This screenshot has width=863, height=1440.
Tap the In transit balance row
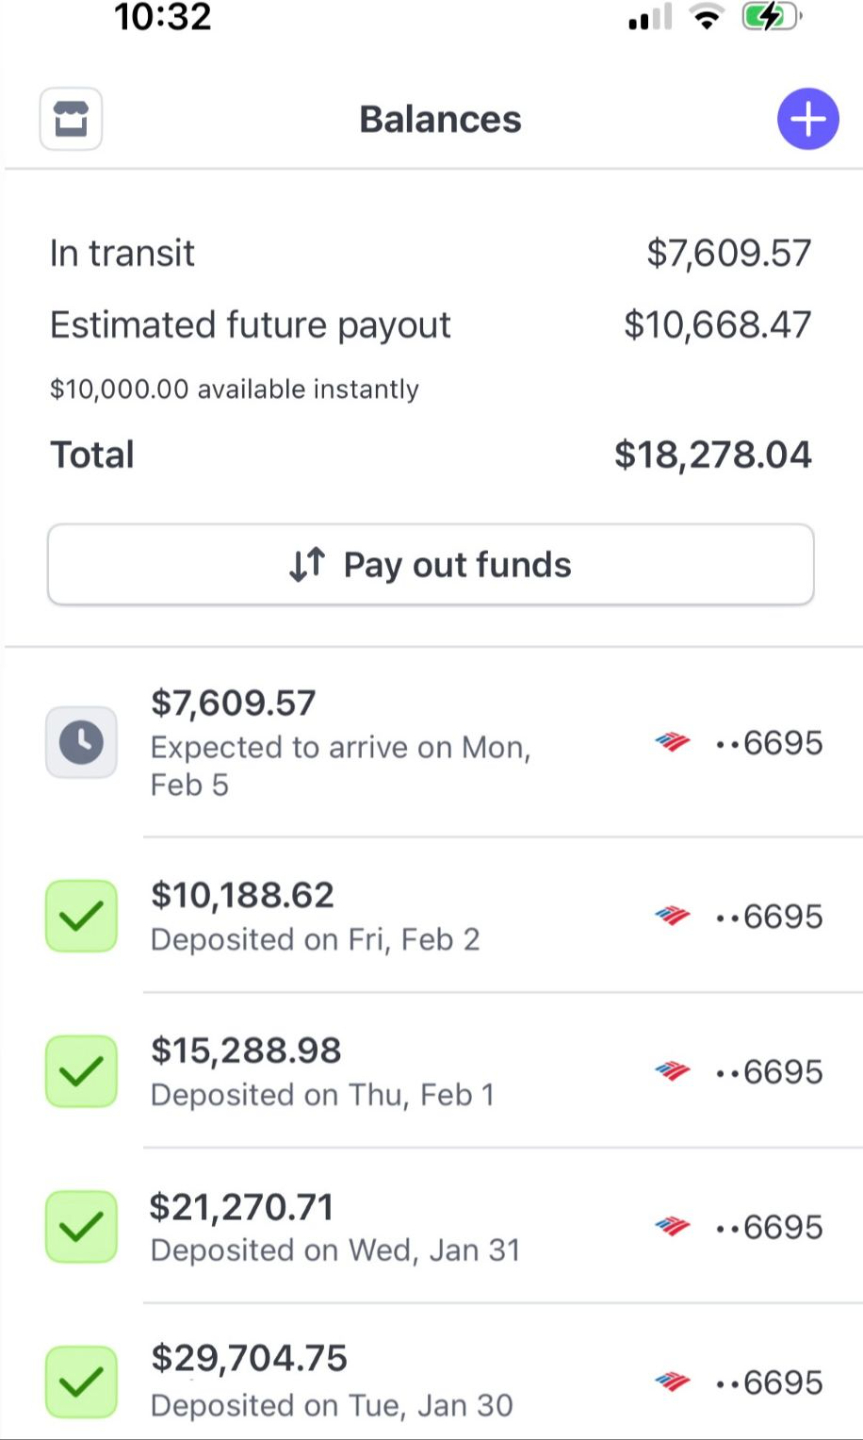point(430,253)
